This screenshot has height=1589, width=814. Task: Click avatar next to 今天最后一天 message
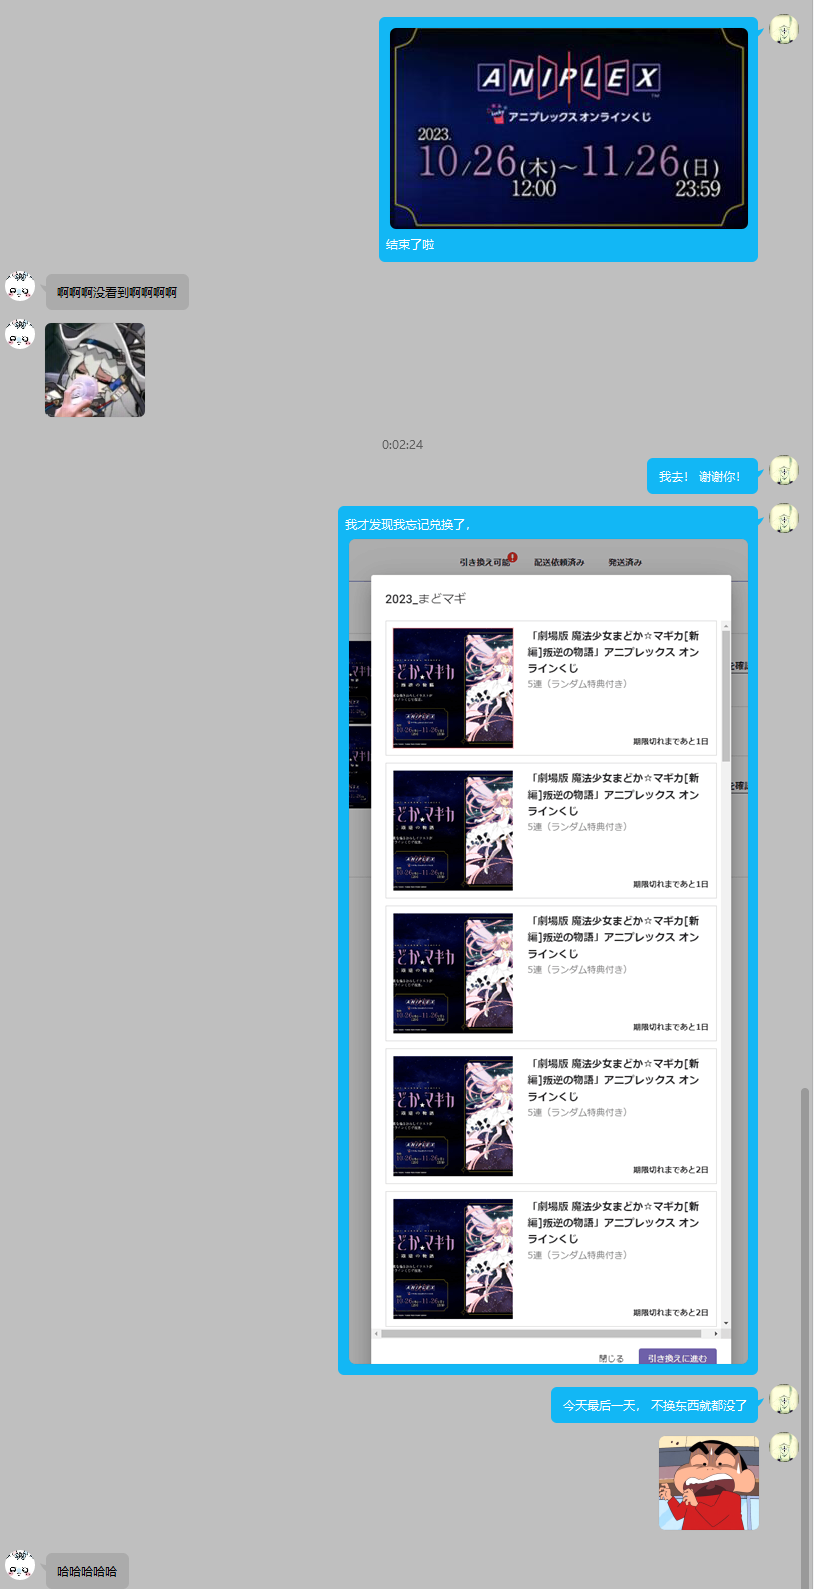(784, 1400)
